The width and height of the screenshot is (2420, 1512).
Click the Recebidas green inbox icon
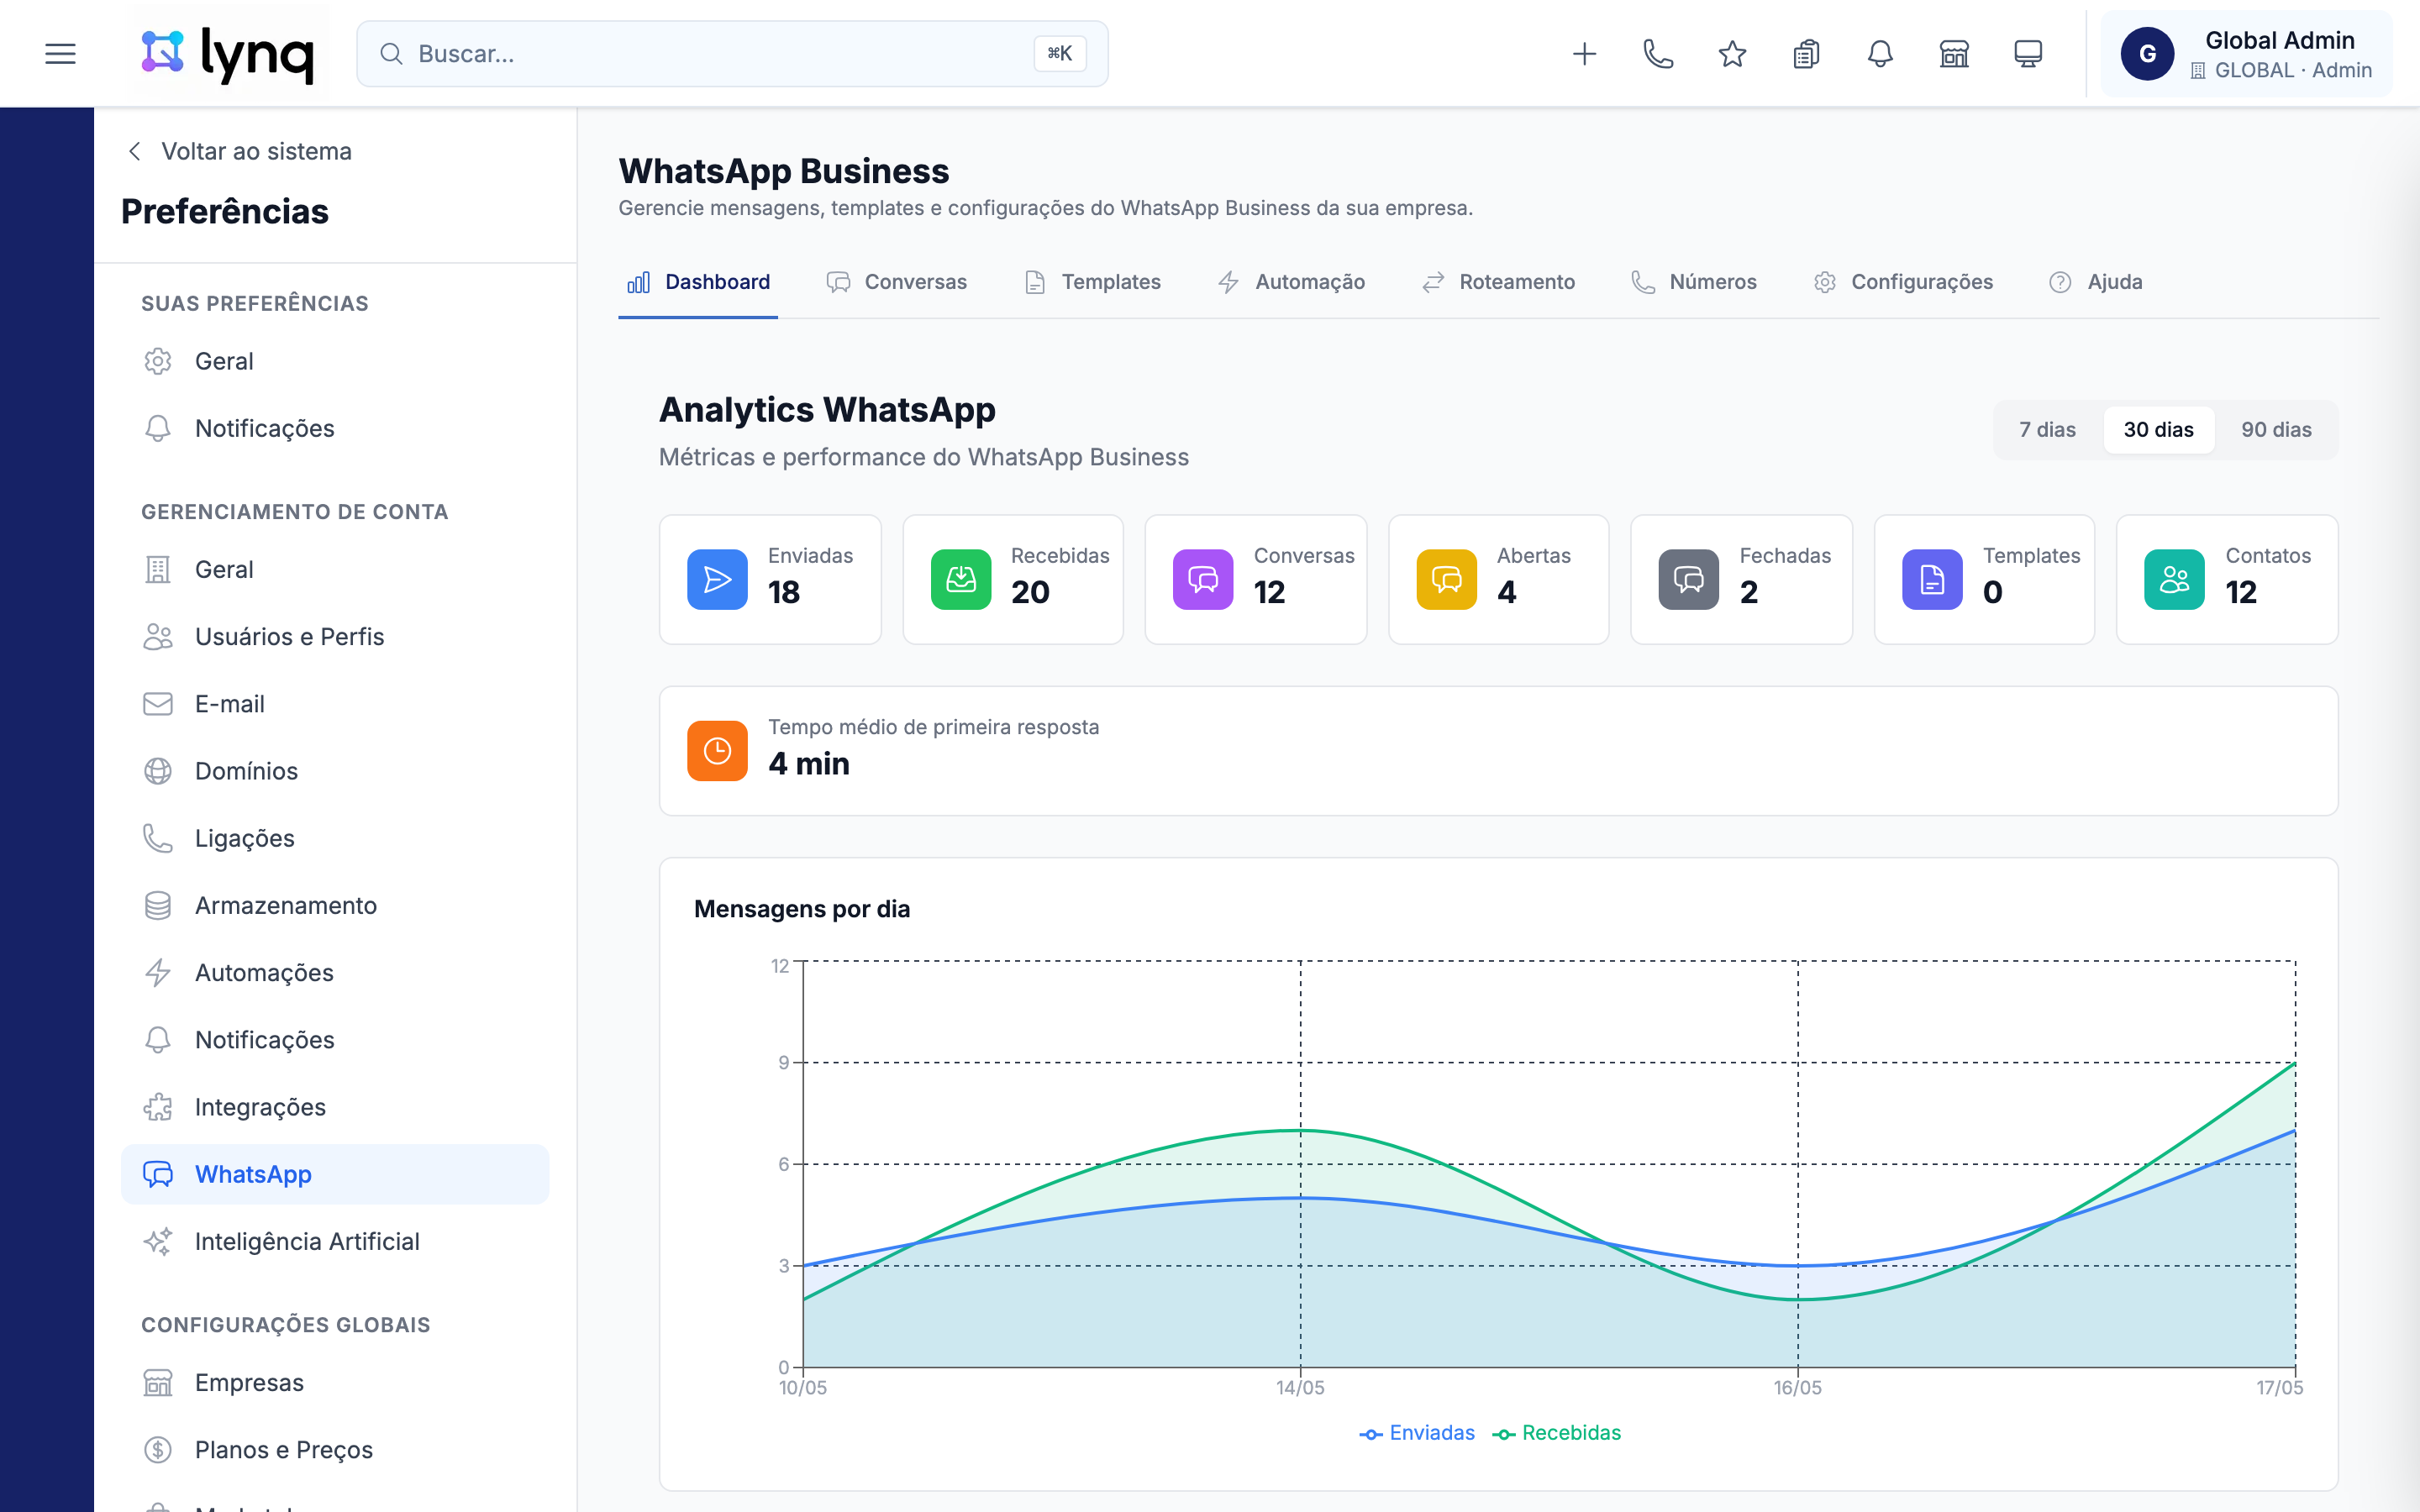[x=960, y=579]
